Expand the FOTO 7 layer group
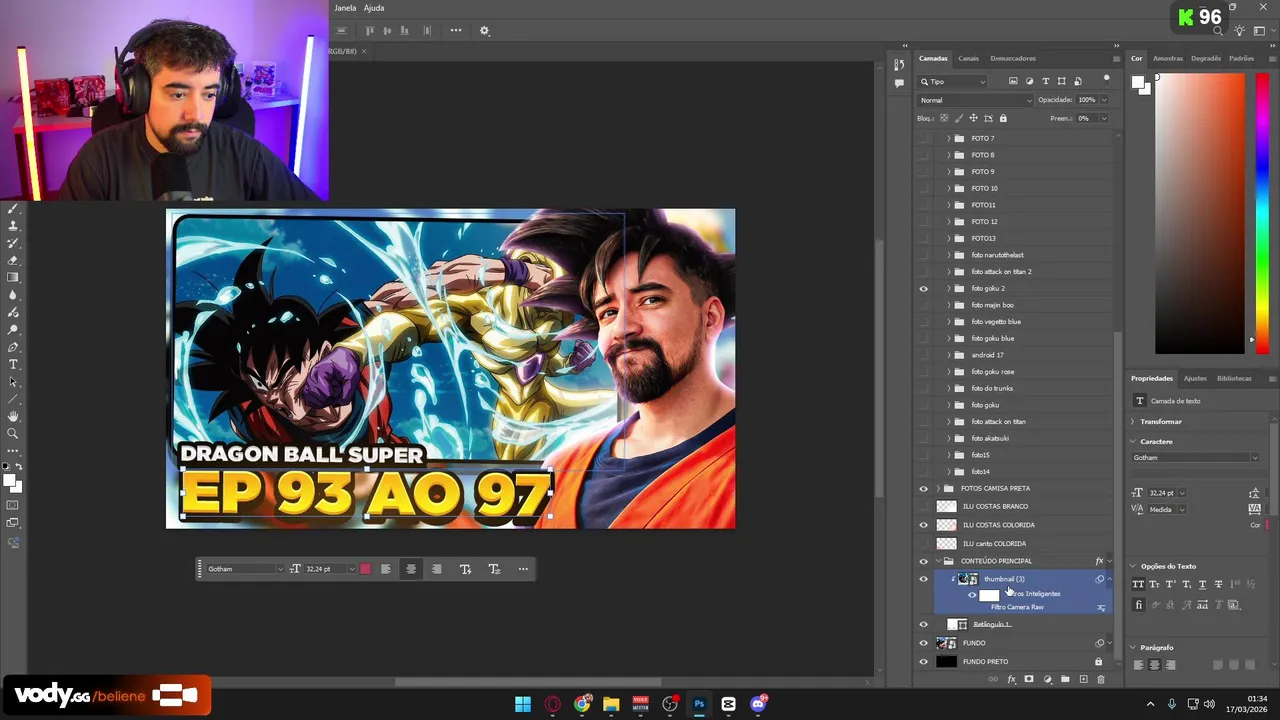This screenshot has height=720, width=1280. (948, 139)
